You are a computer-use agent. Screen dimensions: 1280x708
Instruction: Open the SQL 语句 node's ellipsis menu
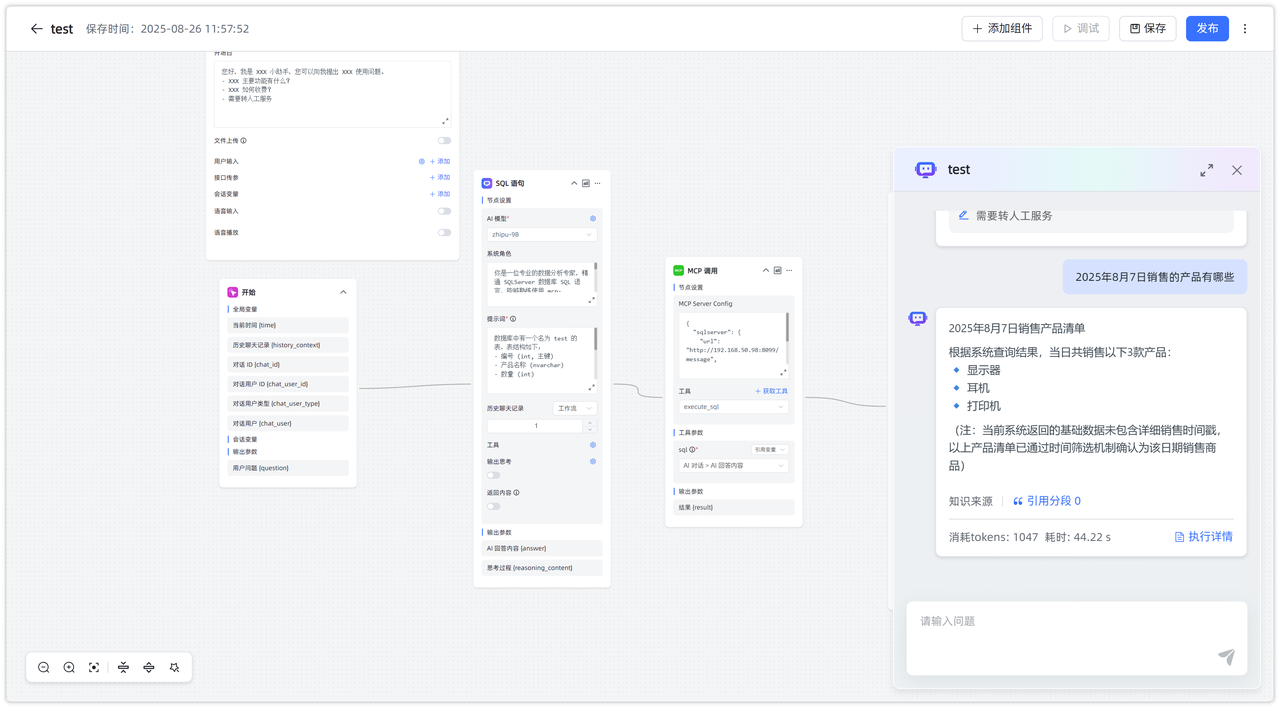[x=598, y=184]
